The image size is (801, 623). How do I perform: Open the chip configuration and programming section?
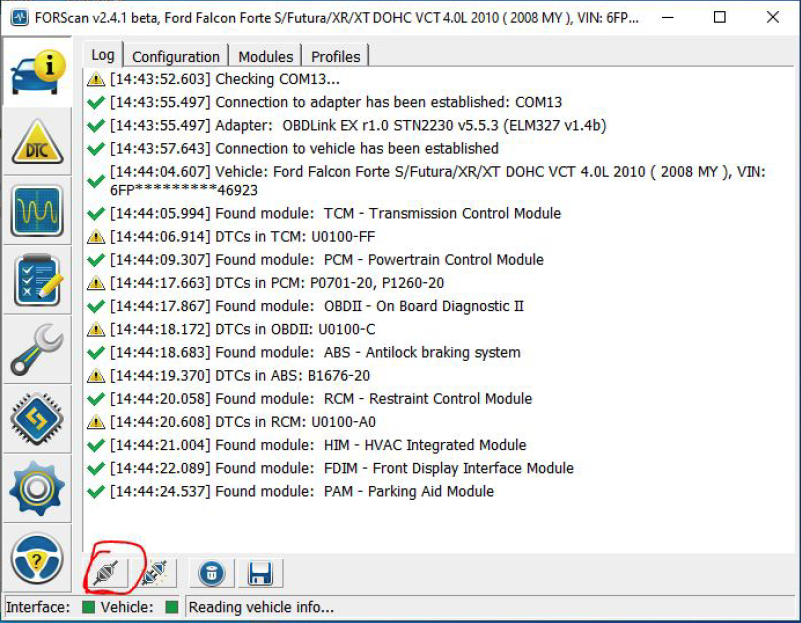tap(38, 419)
